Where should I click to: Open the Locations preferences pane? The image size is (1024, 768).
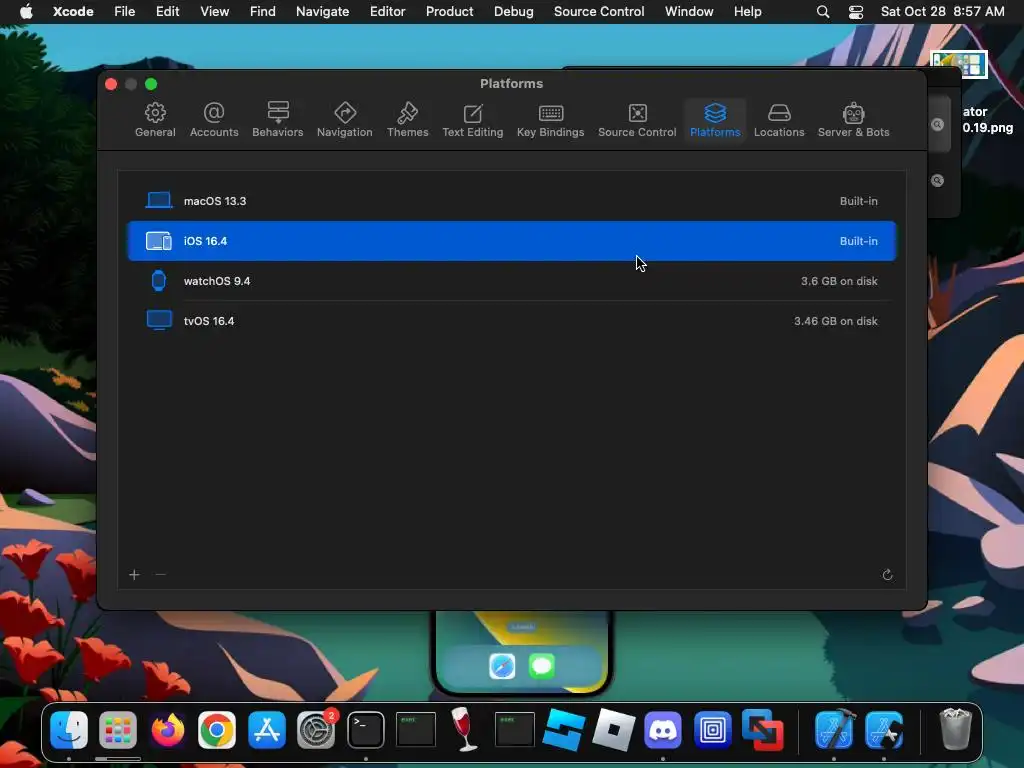[x=779, y=120]
